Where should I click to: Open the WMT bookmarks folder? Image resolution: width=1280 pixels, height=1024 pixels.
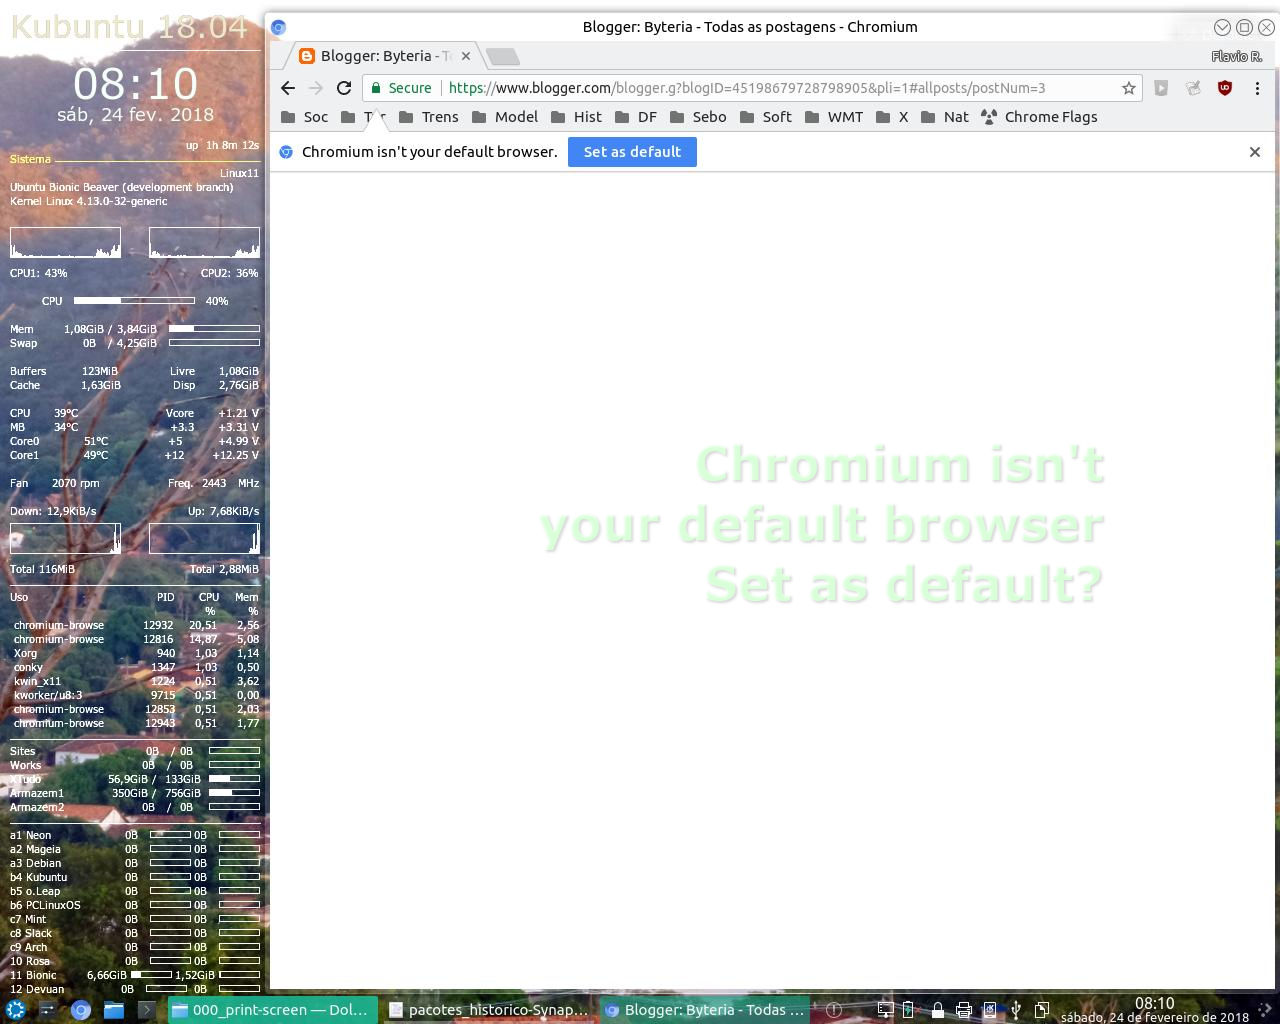click(x=845, y=117)
